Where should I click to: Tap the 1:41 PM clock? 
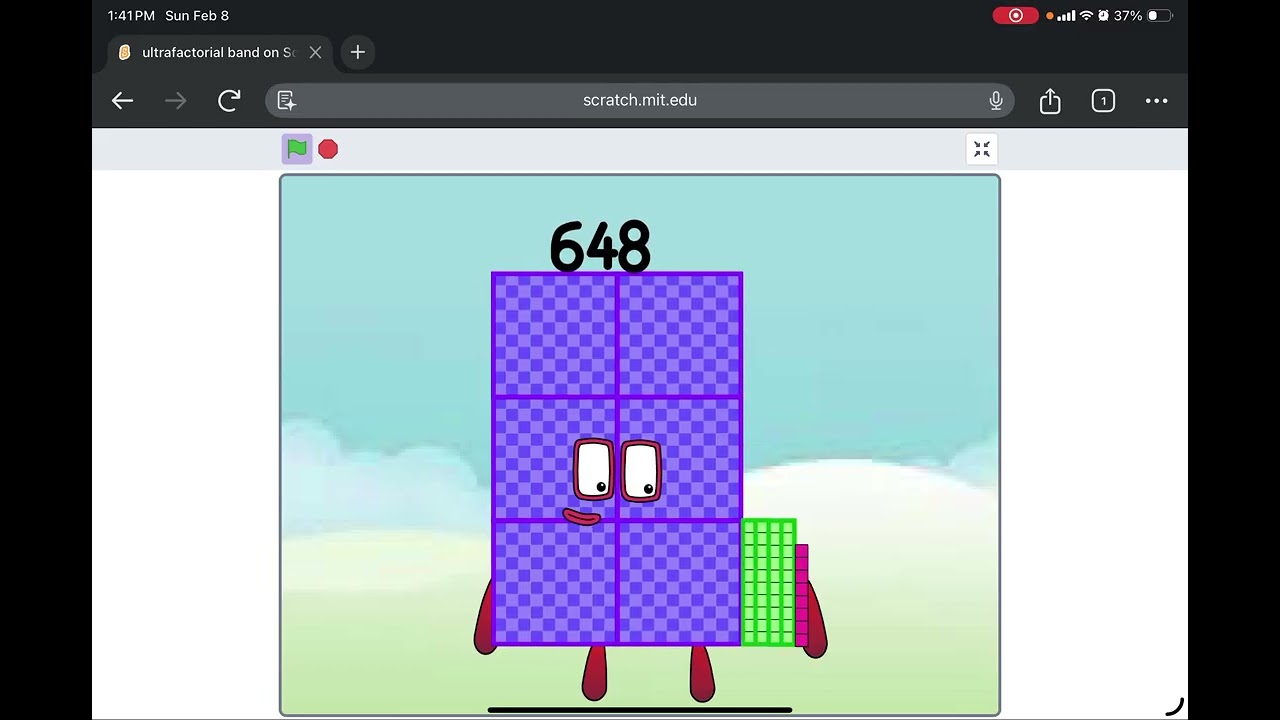(131, 16)
